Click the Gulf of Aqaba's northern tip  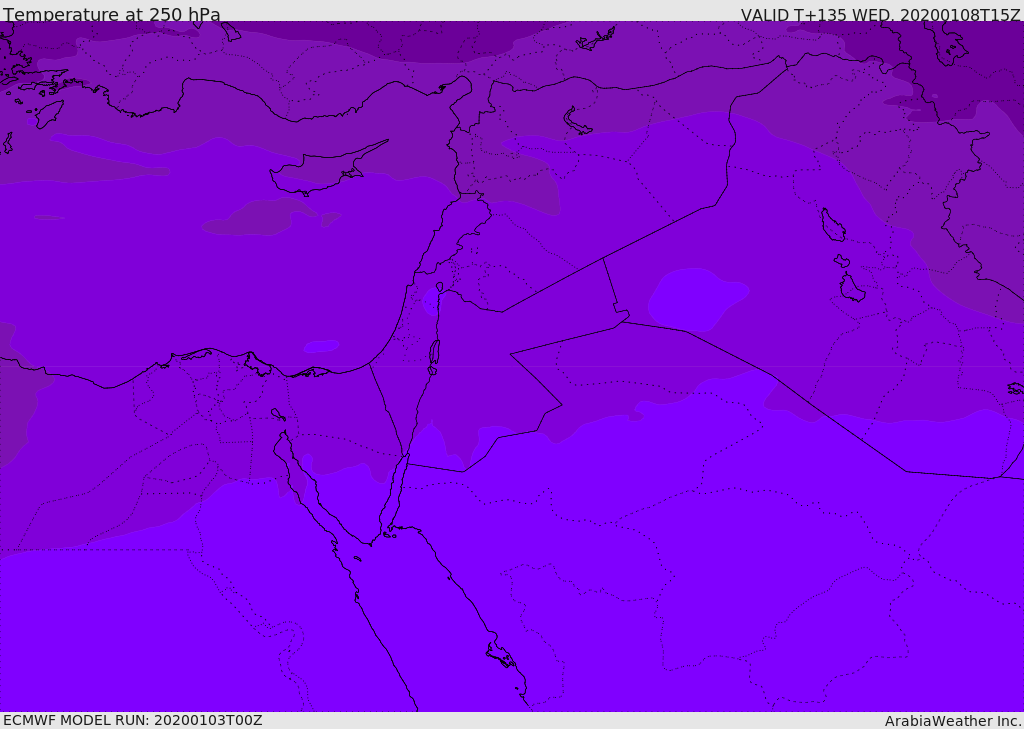pyautogui.click(x=406, y=458)
